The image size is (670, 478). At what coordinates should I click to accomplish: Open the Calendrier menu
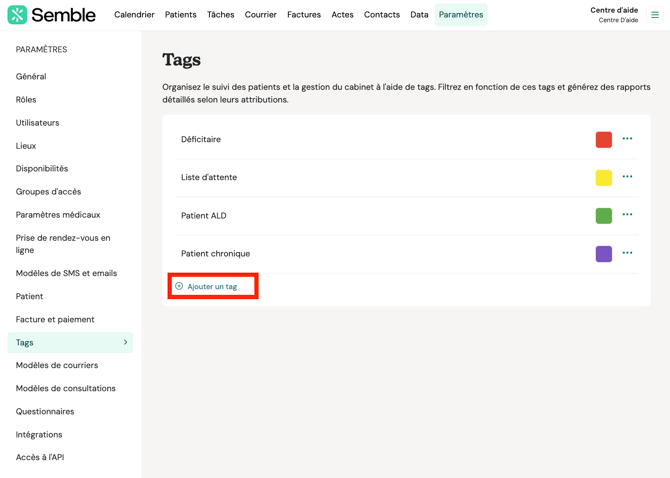tap(134, 15)
